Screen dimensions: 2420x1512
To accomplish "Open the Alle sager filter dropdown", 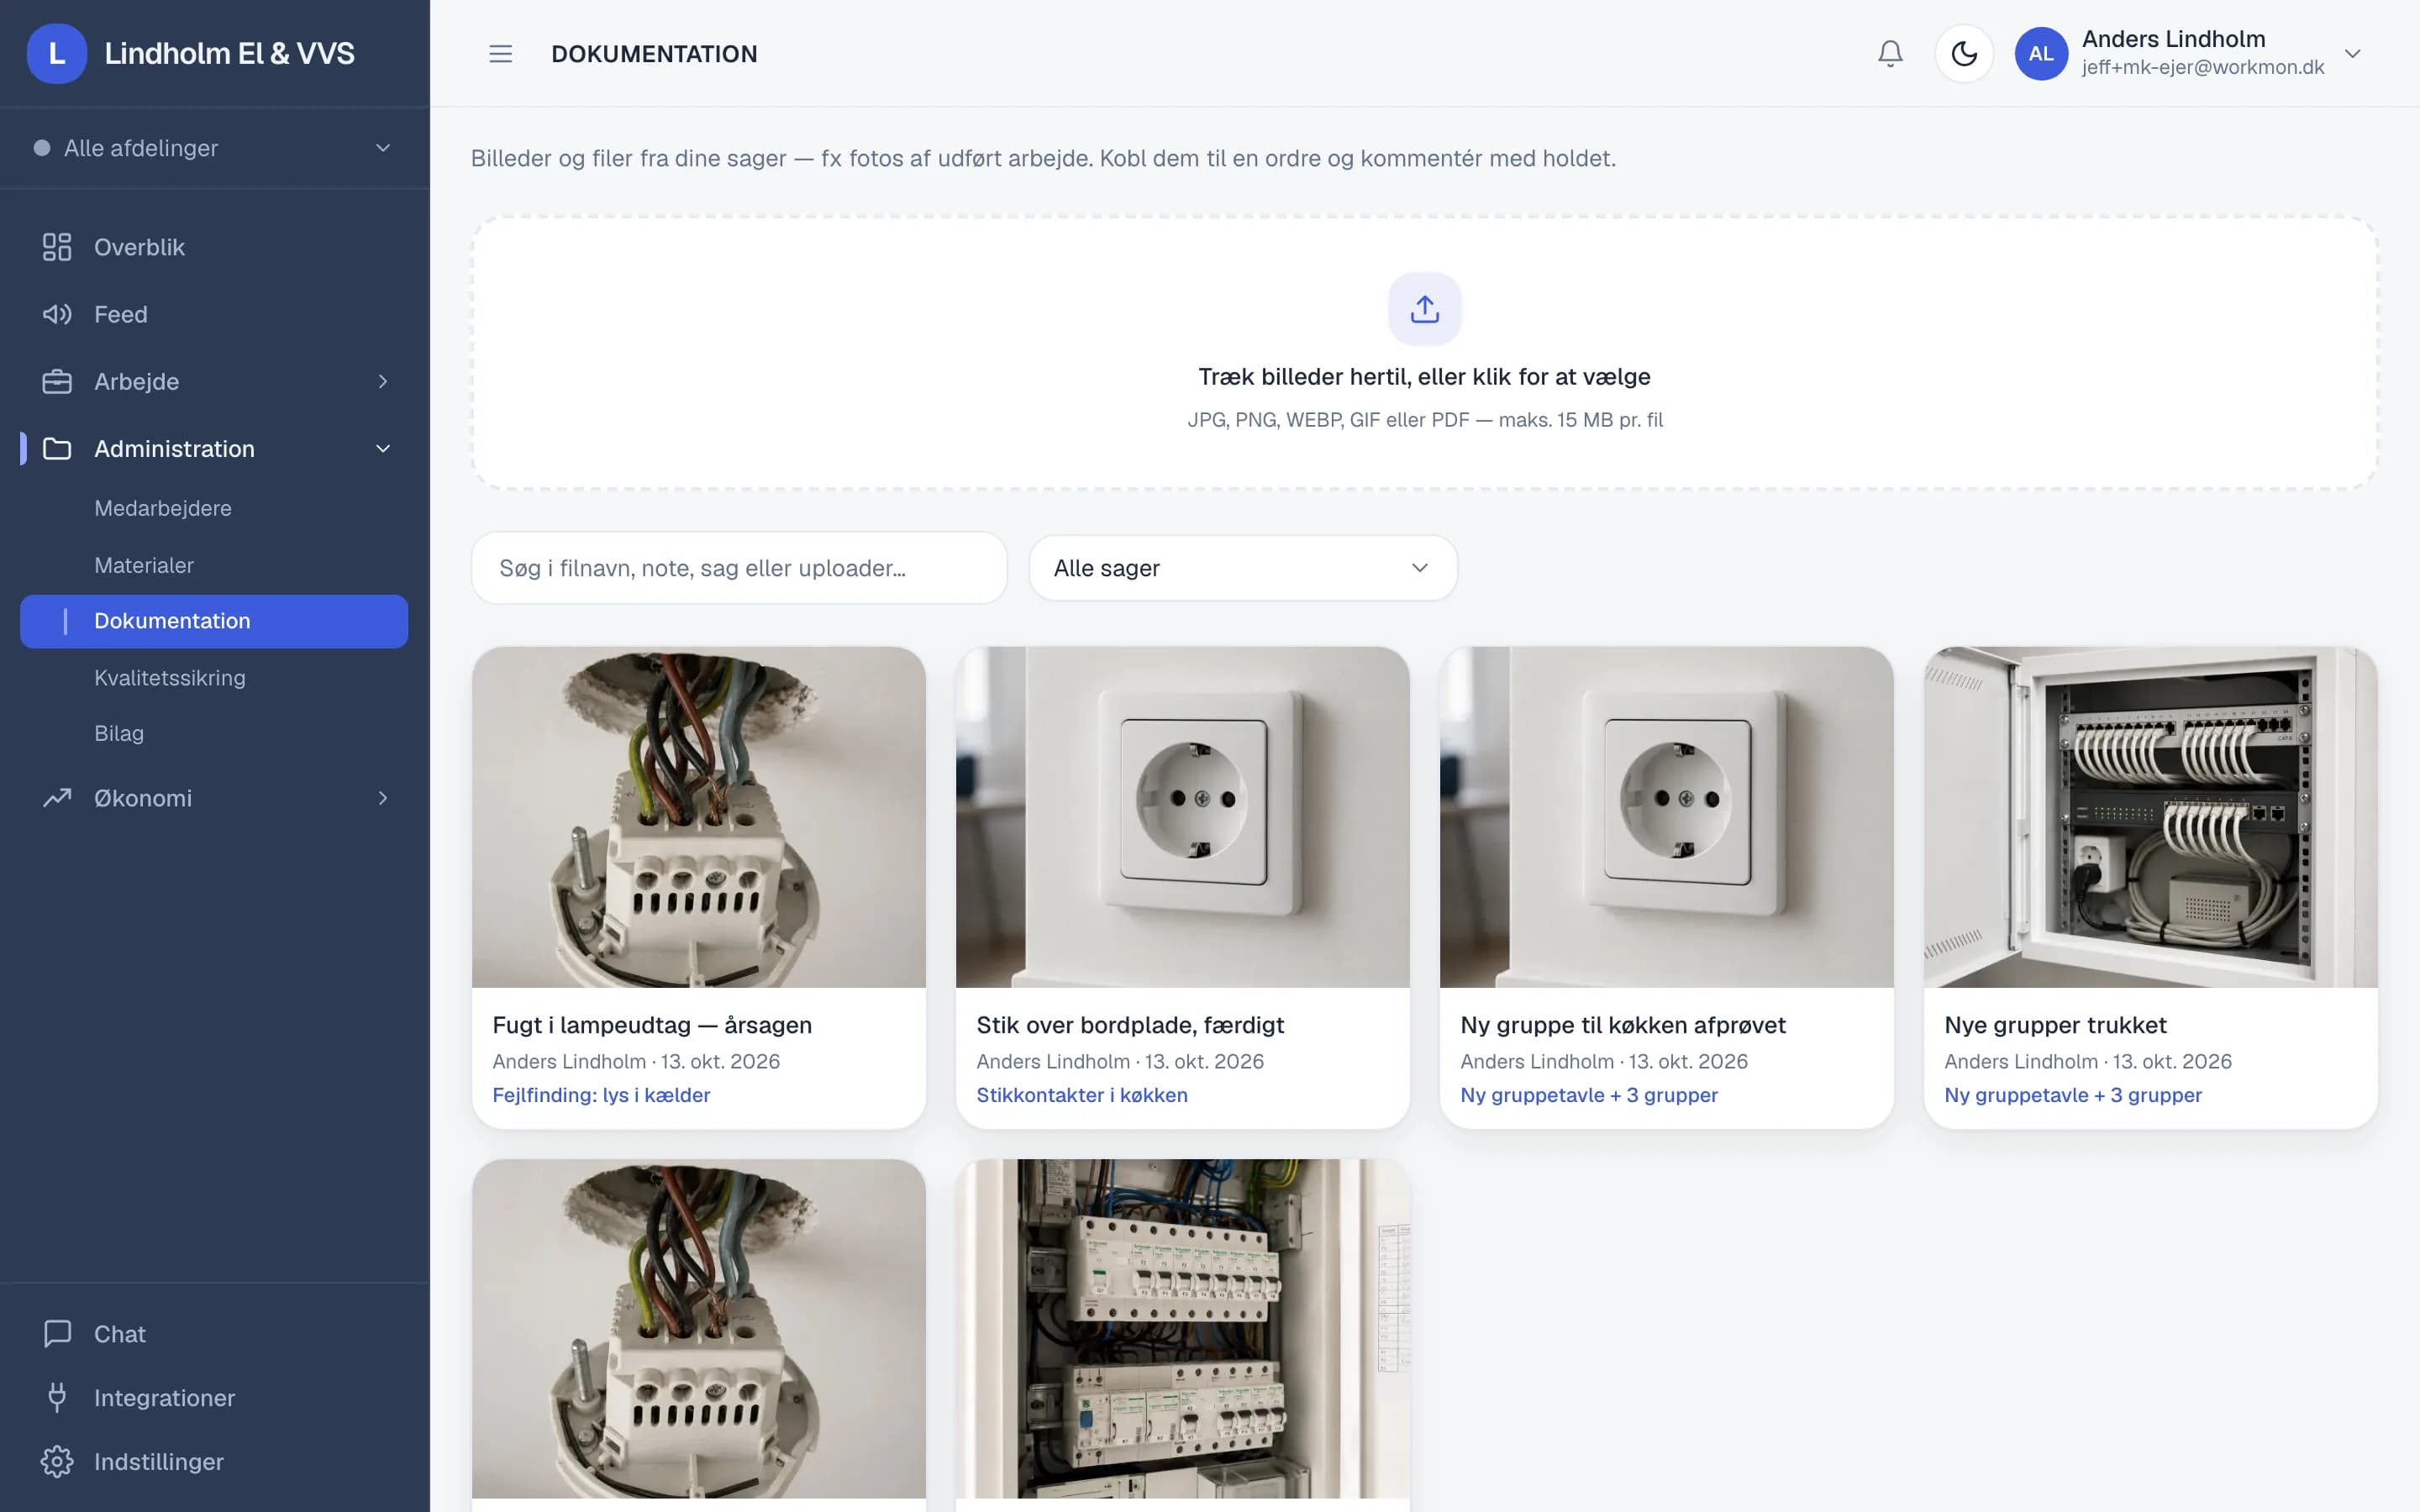I will (x=1243, y=568).
